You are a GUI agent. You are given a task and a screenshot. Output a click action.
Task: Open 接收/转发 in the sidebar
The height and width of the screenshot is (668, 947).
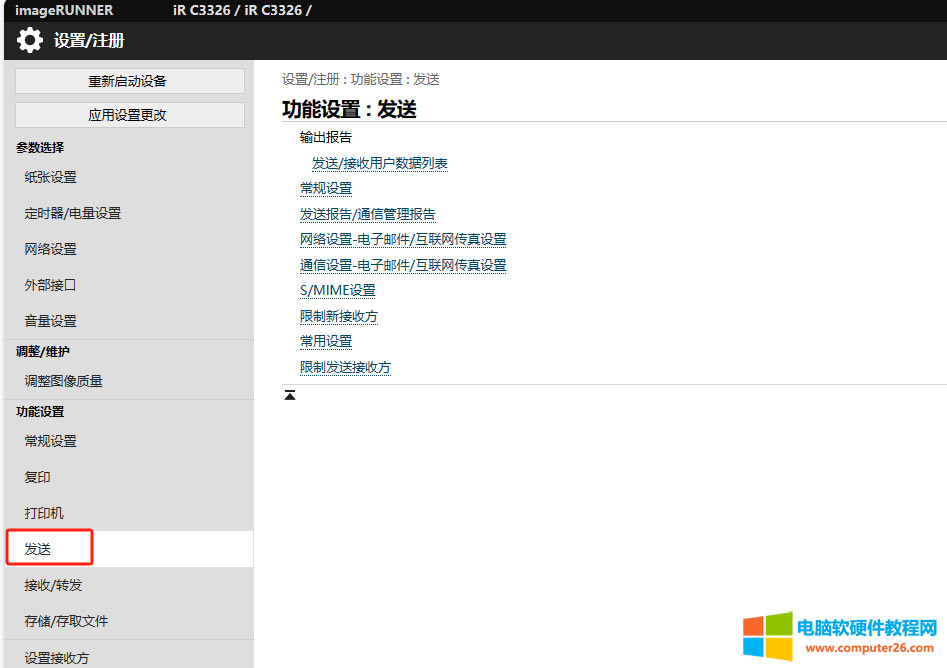tap(53, 585)
